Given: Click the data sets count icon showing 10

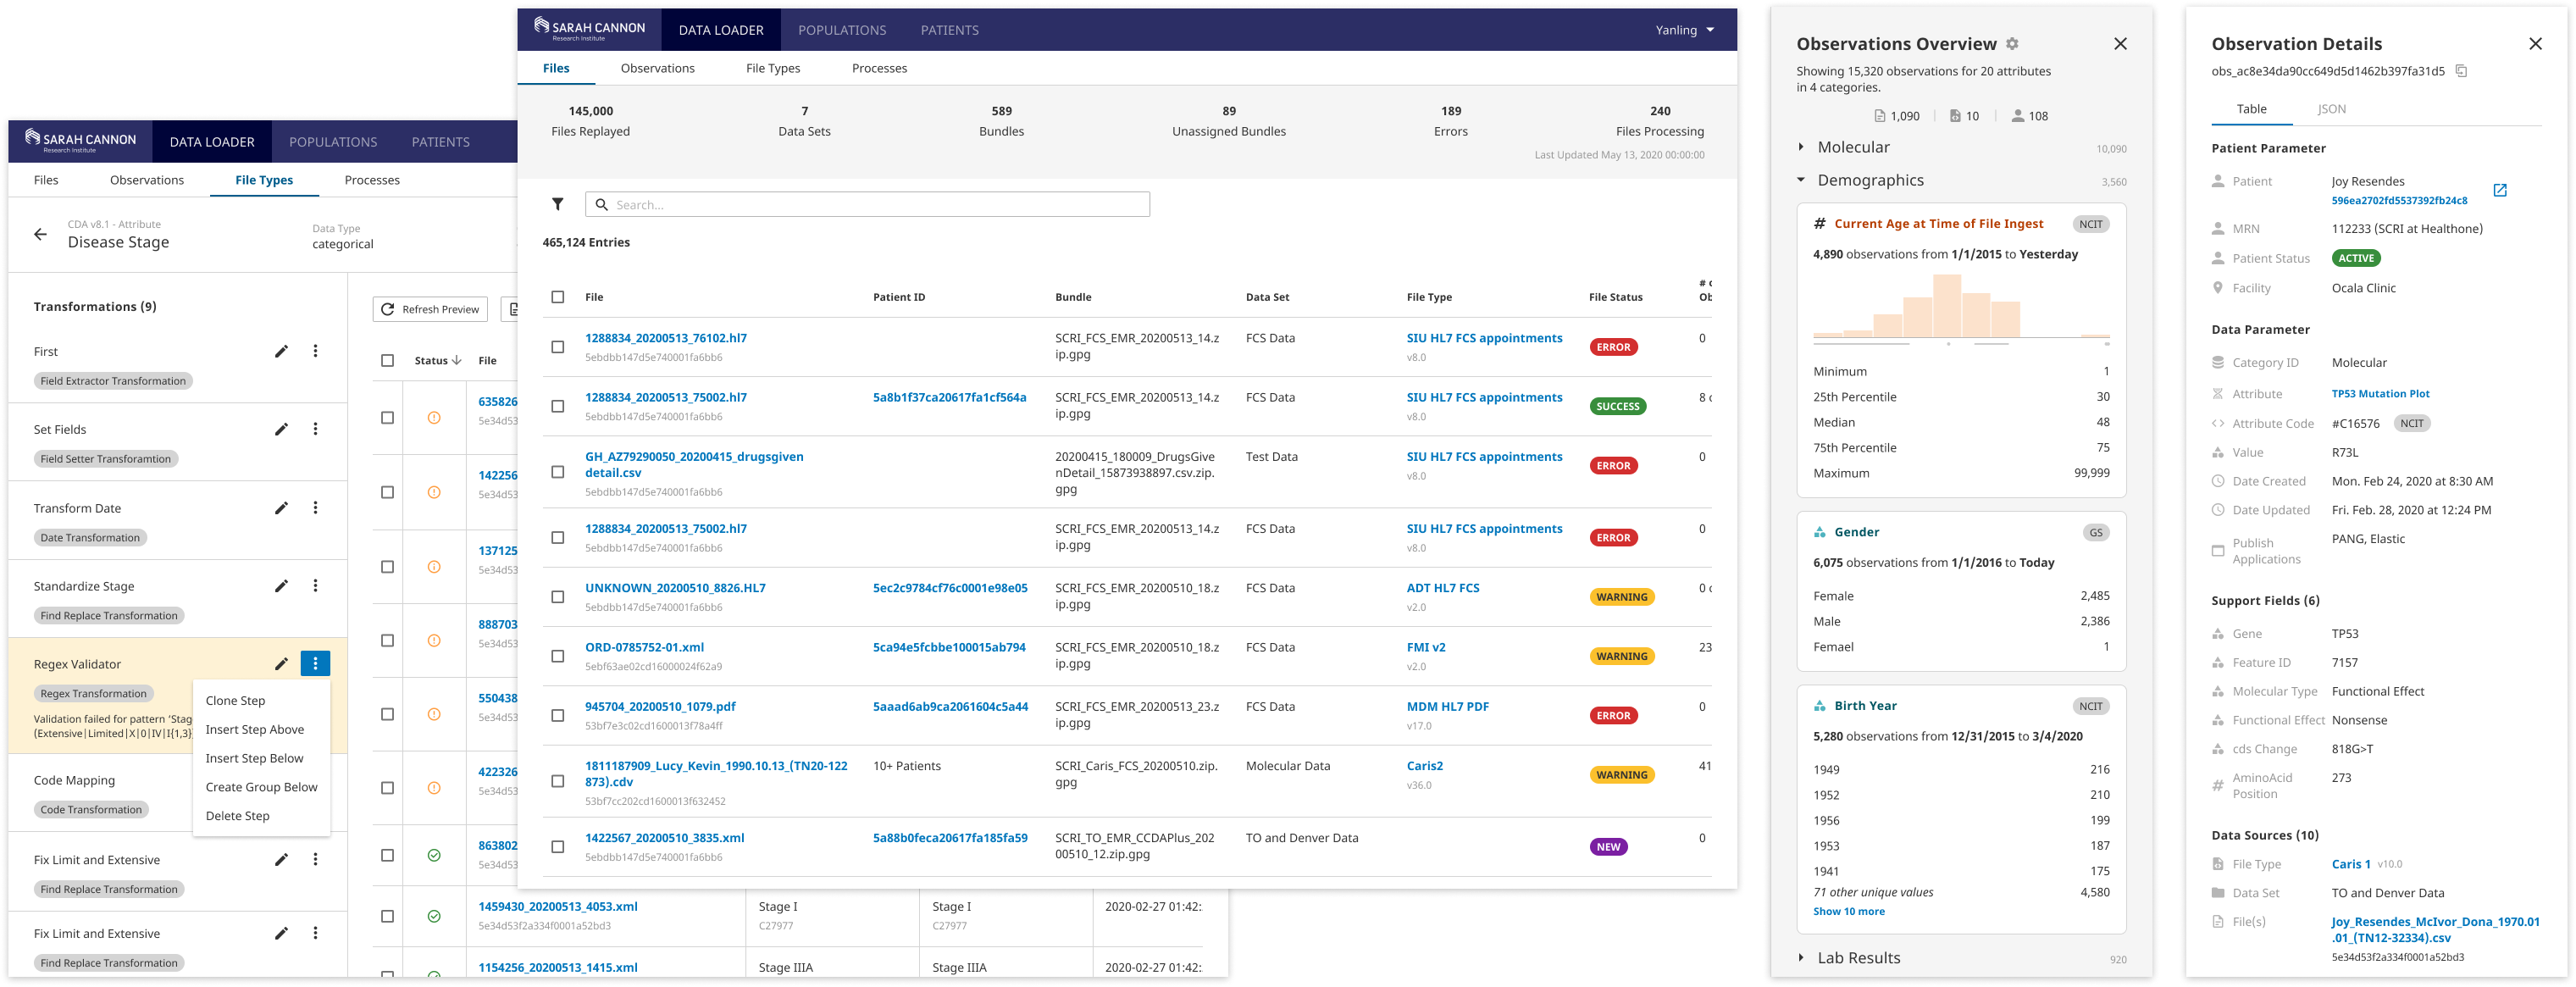Looking at the screenshot, I should coord(1955,116).
